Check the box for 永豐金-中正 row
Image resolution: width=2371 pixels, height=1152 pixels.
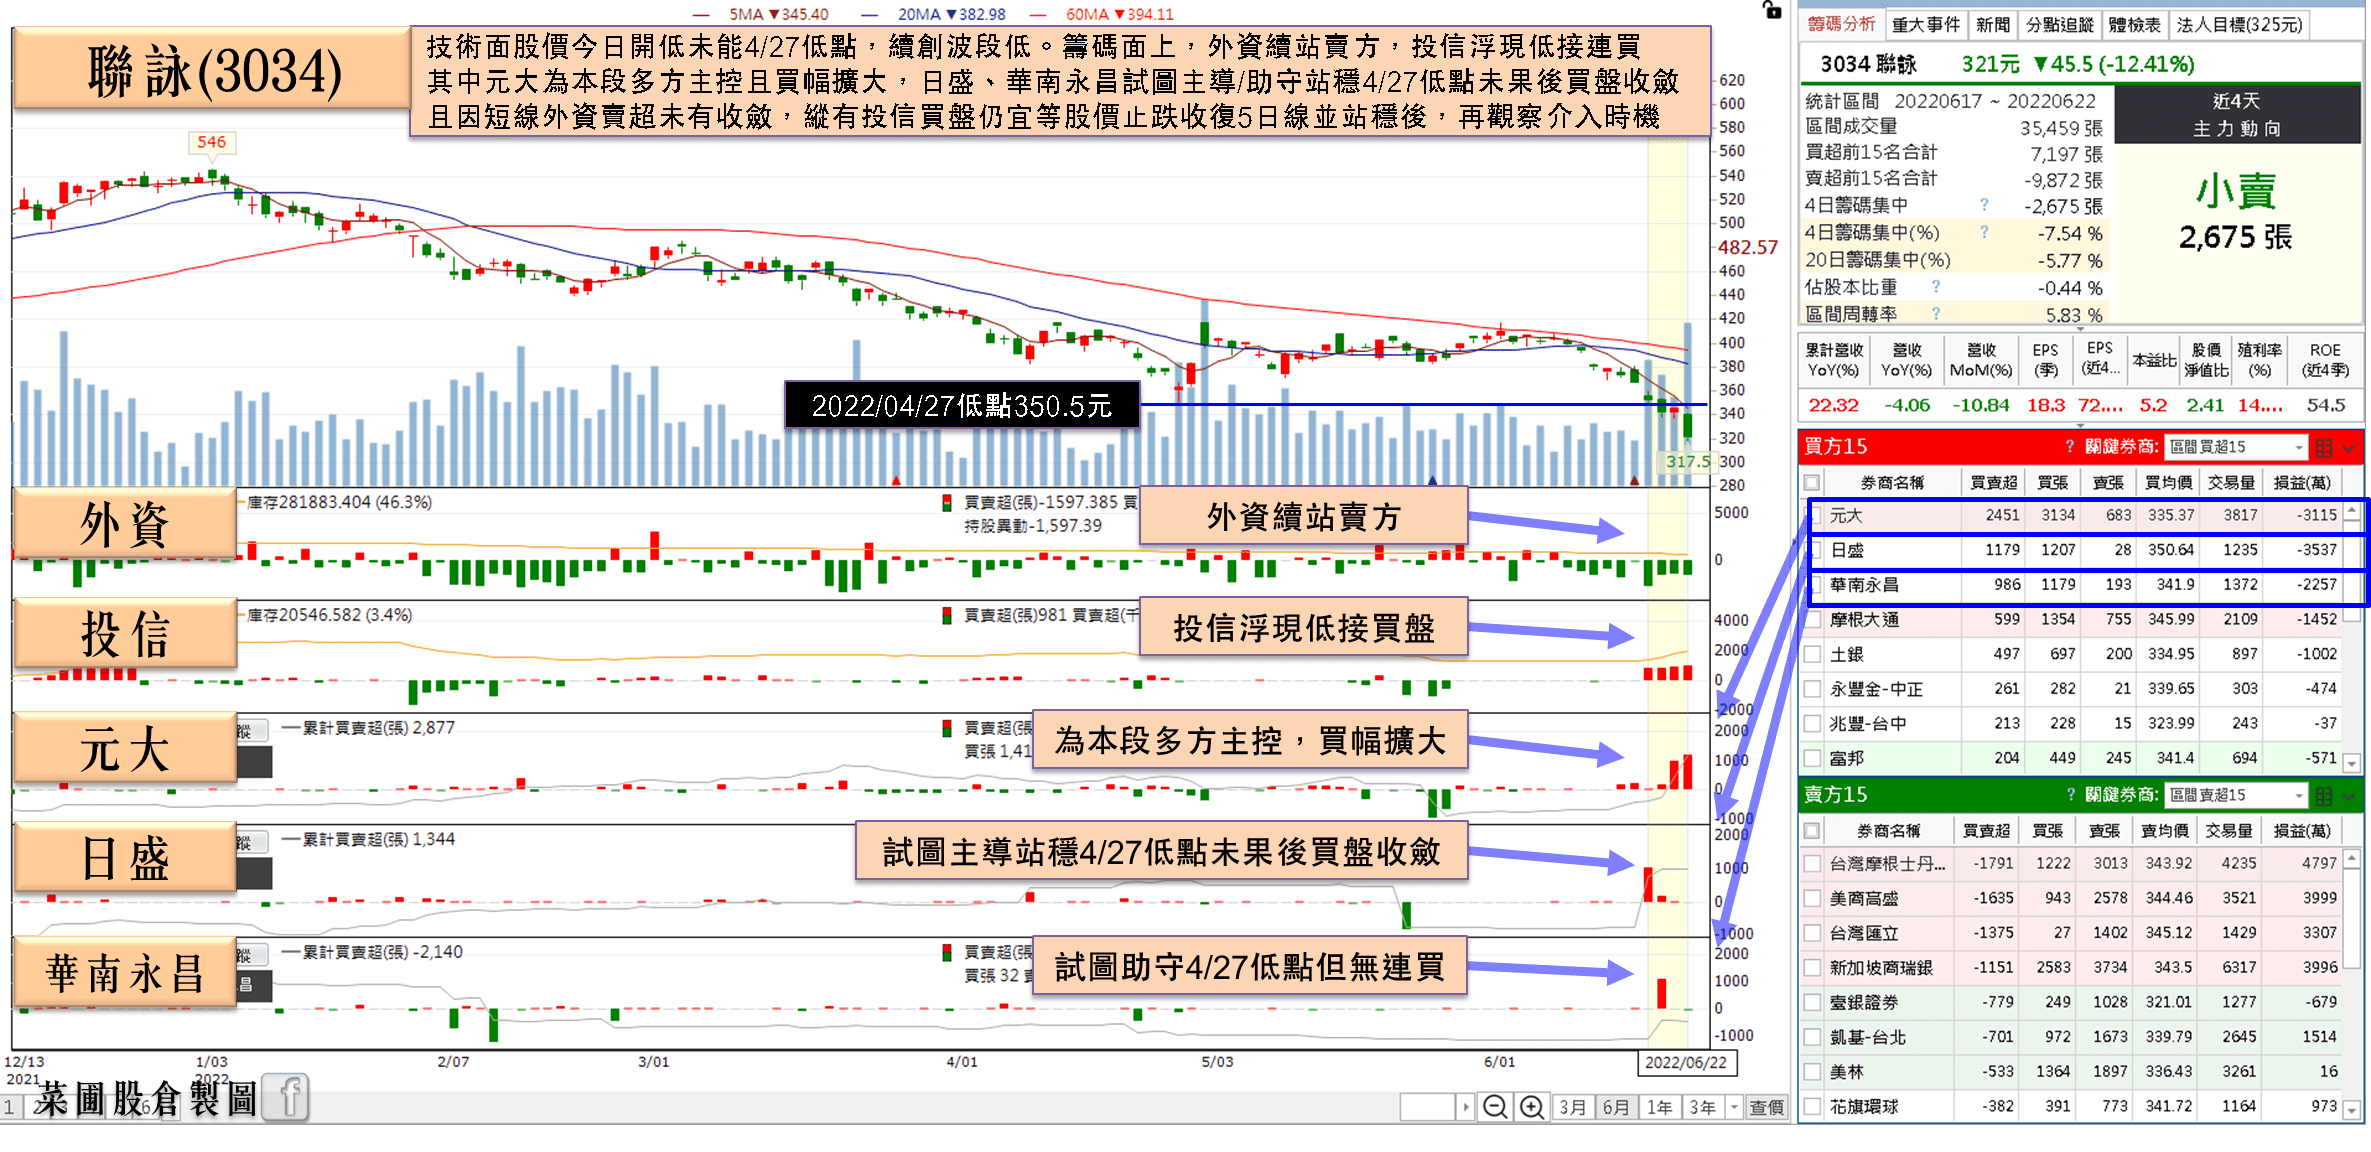pyautogui.click(x=1812, y=689)
